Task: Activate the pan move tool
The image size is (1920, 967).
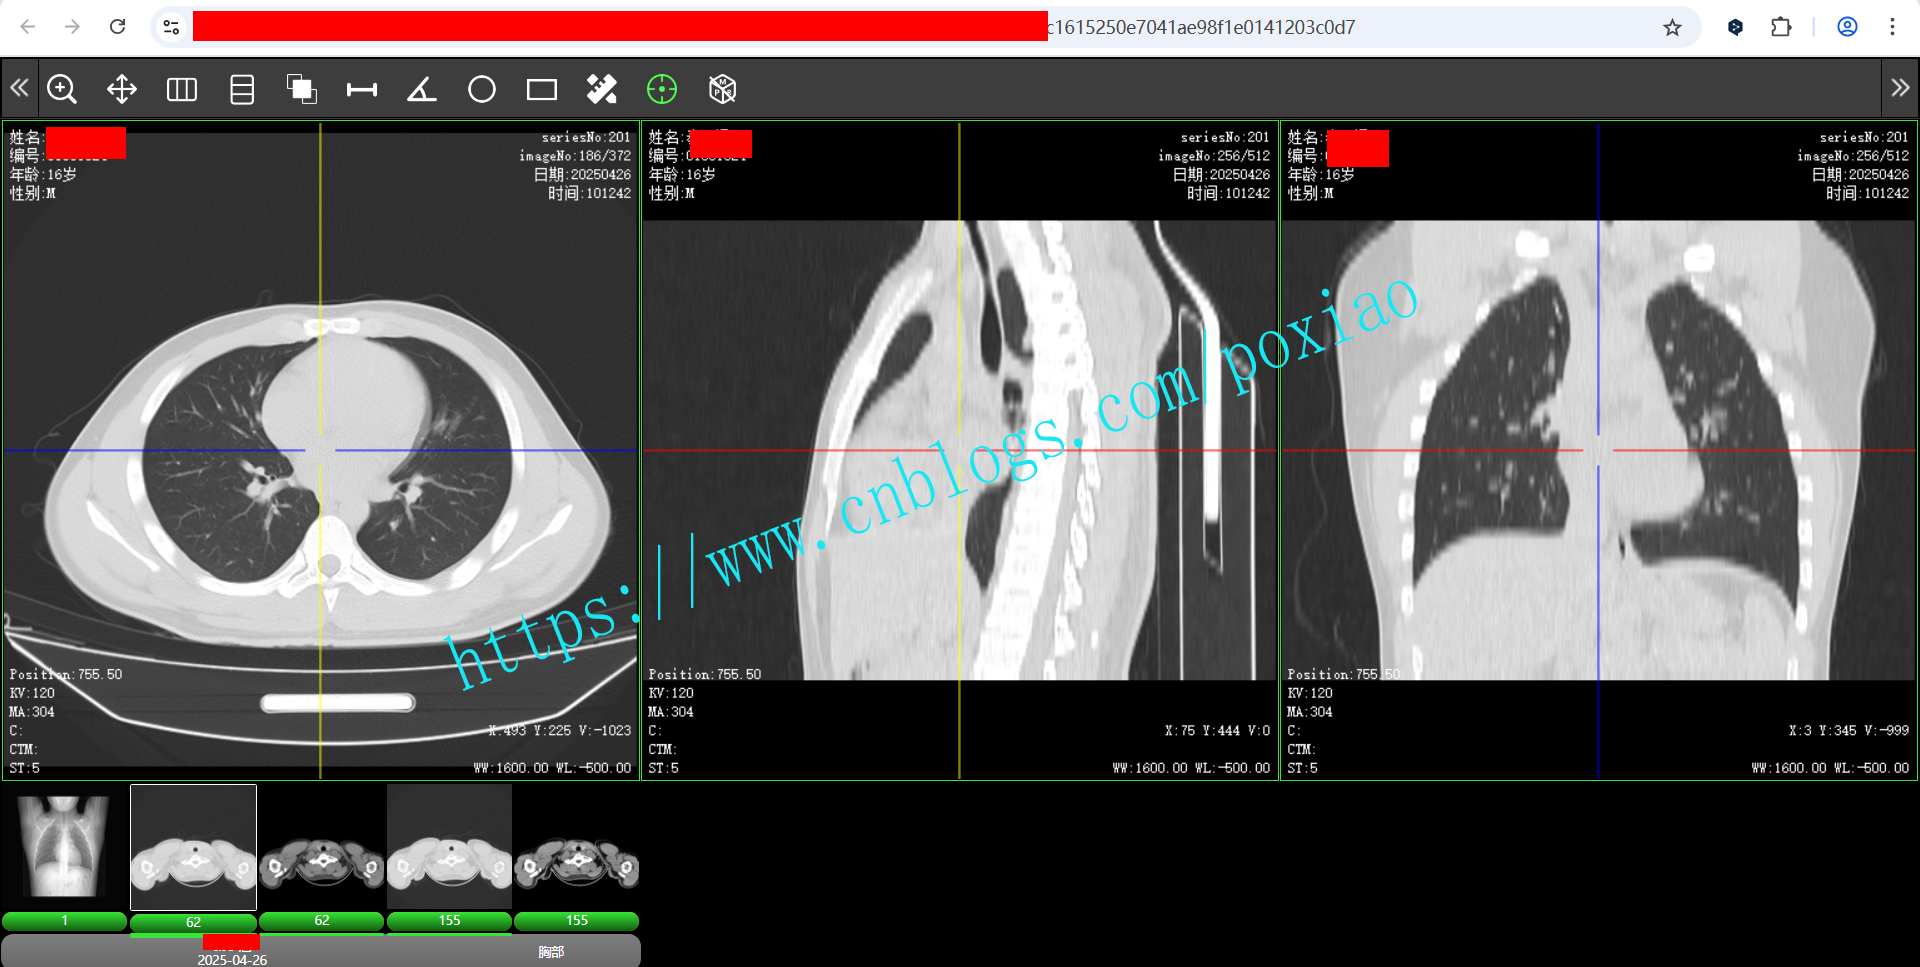Action: 122,90
